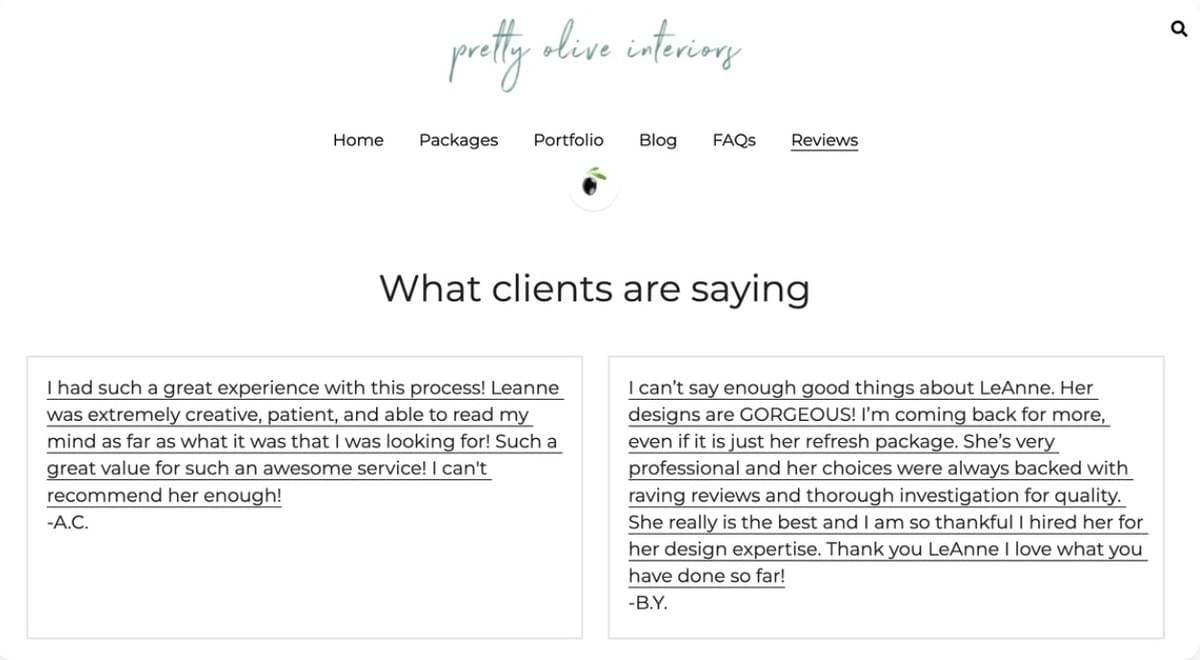Click the magnifying glass in the corner
The image size is (1200, 660).
coord(1177,29)
